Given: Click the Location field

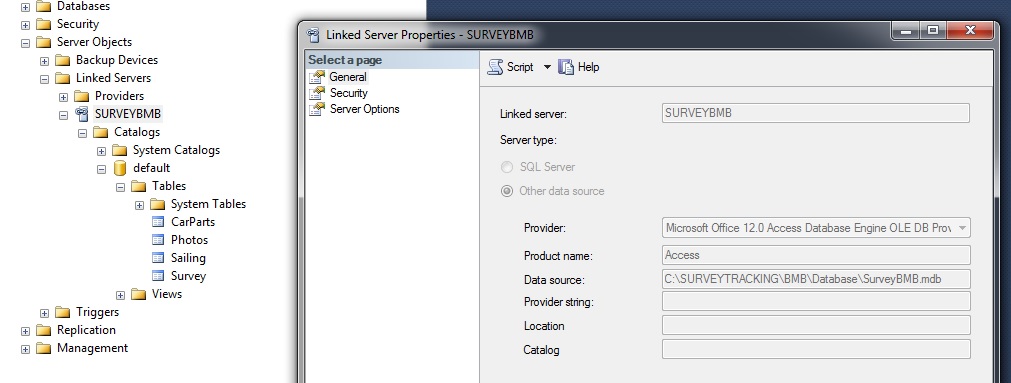Looking at the screenshot, I should click(816, 325).
